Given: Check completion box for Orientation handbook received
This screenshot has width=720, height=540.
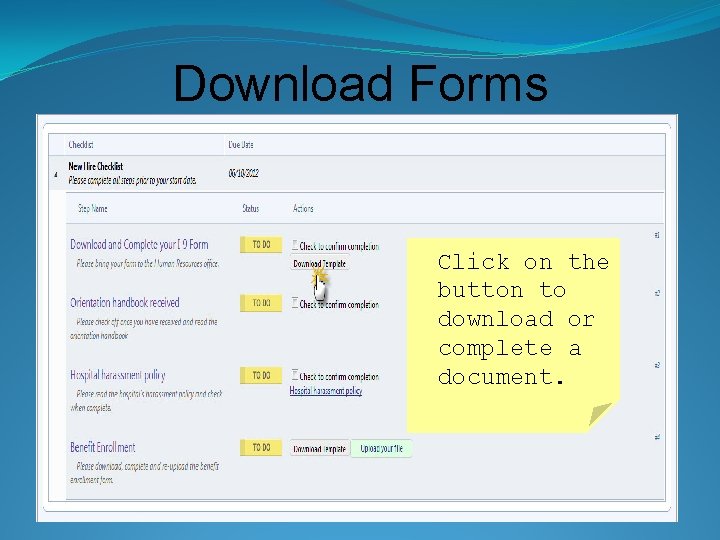Looking at the screenshot, I should pos(295,303).
